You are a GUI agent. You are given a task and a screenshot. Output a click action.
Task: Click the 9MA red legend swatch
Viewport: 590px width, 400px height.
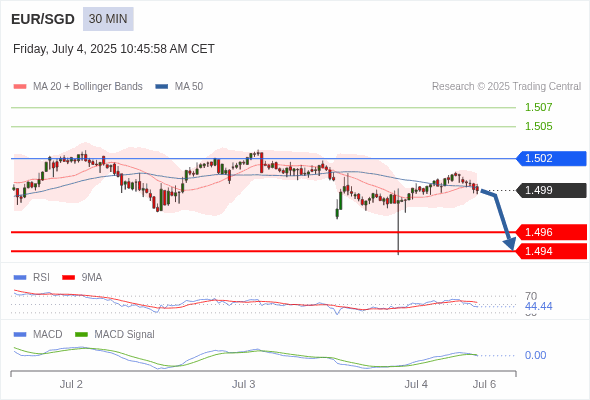[x=68, y=278]
